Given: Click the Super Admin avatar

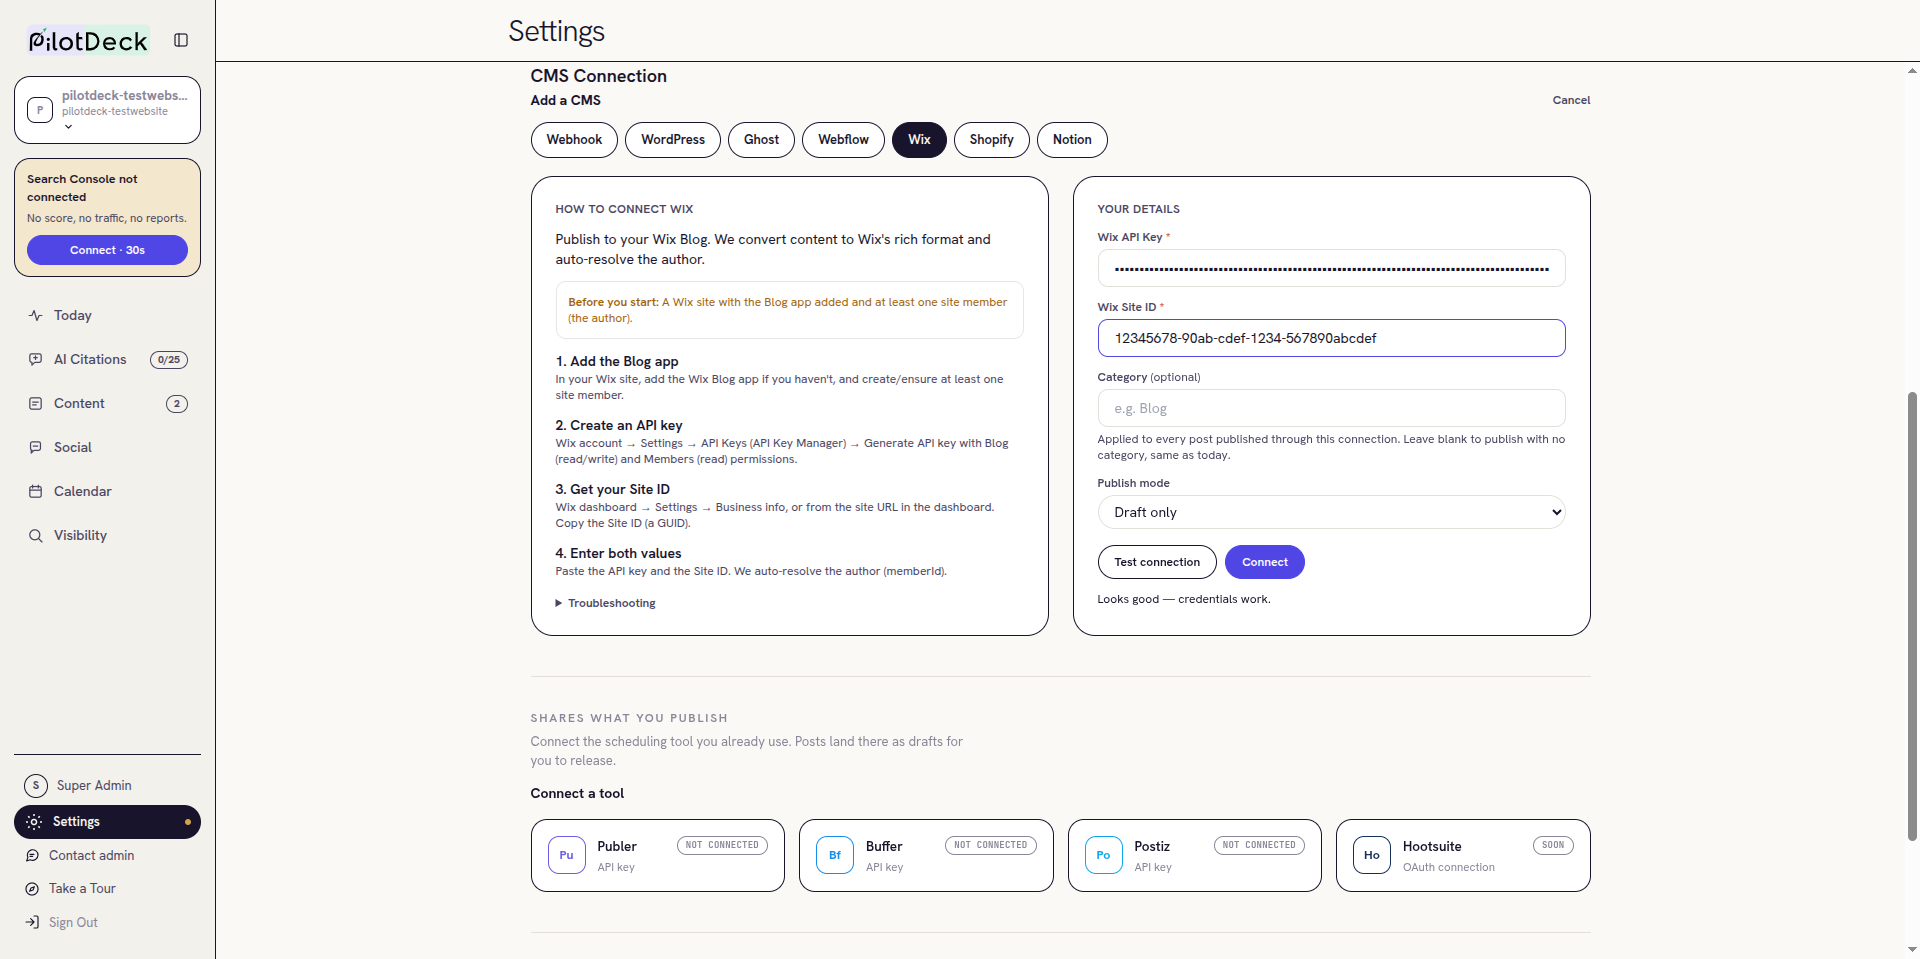Looking at the screenshot, I should pos(36,785).
